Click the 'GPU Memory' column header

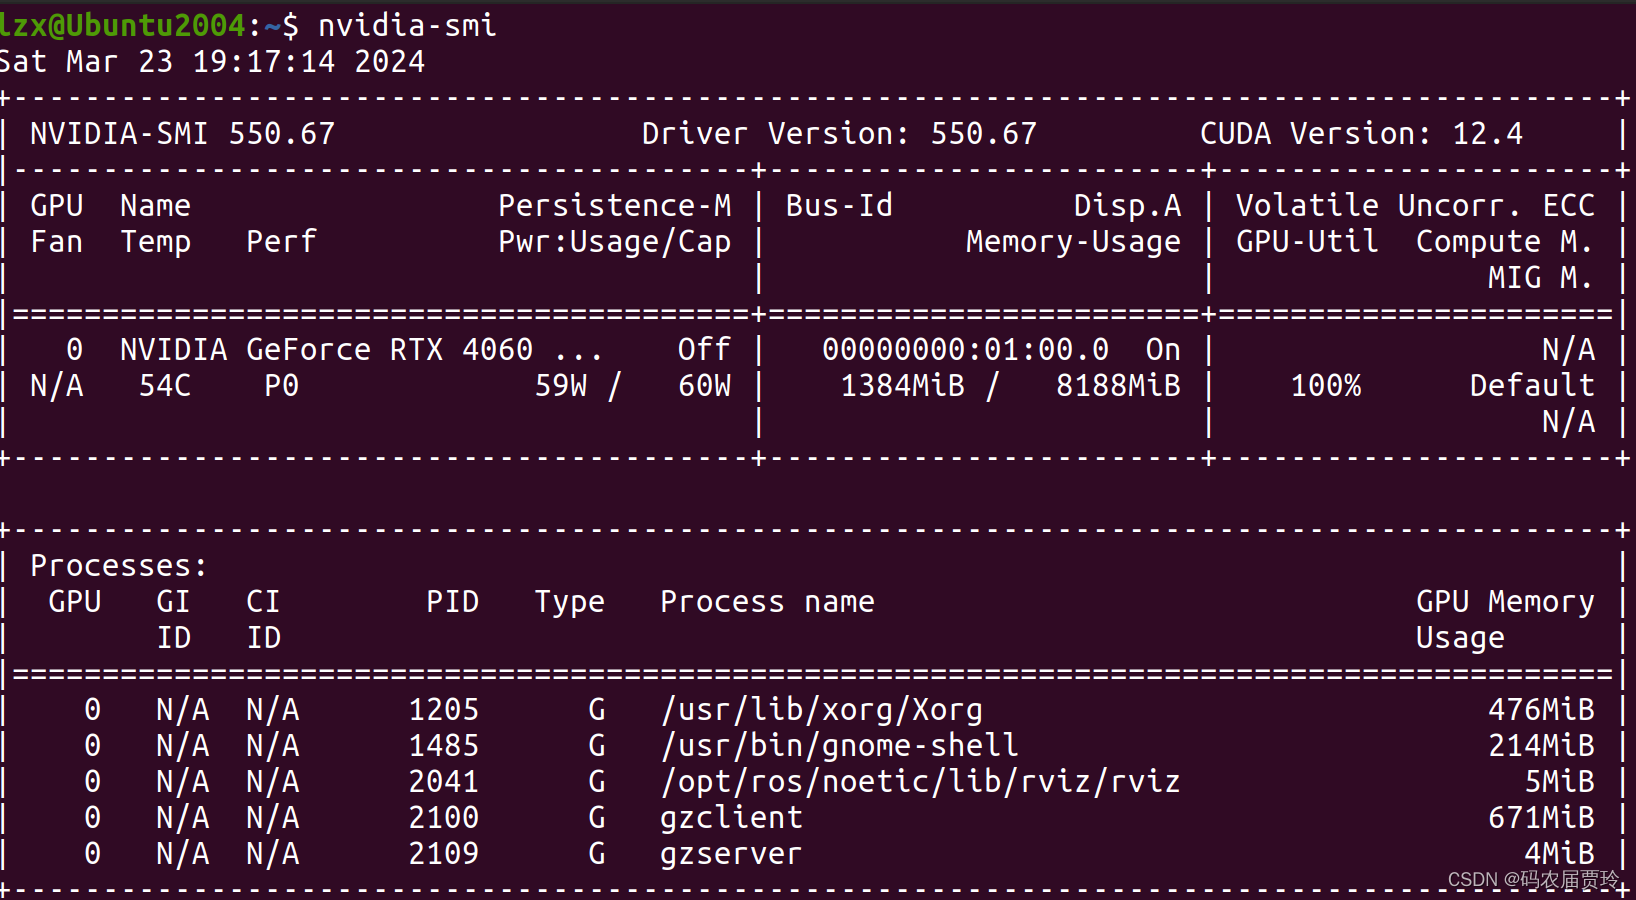coord(1505,602)
